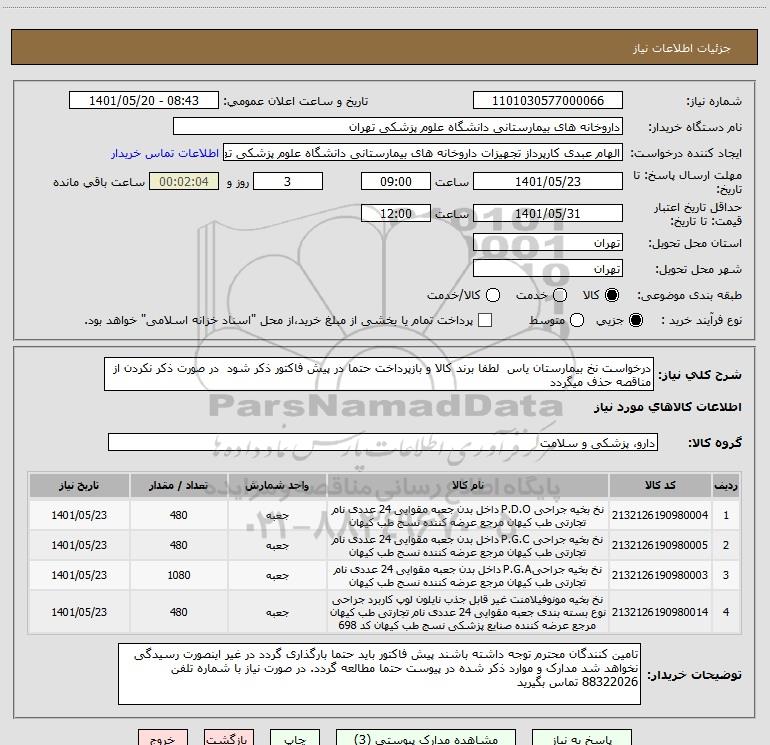Image resolution: width=770 pixels, height=745 pixels.
Task: Click the کد کالا column header
Action: point(660,486)
